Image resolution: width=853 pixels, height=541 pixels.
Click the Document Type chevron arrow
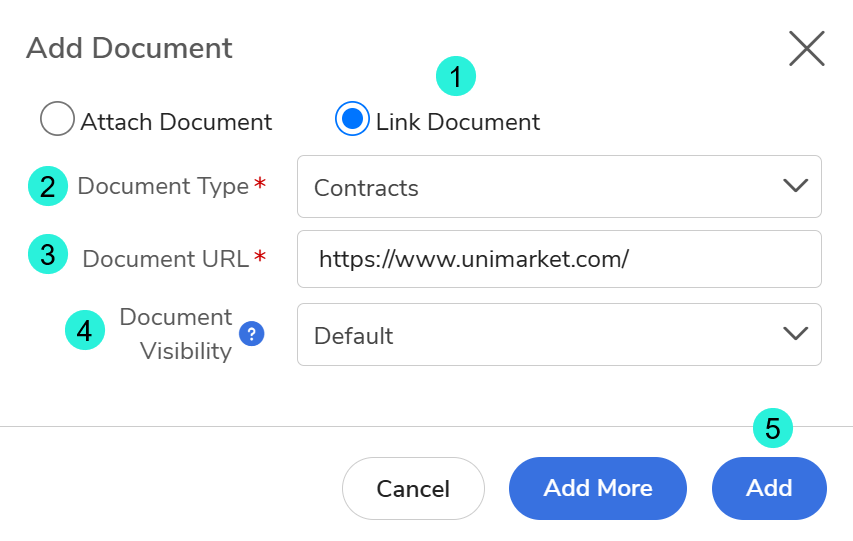tap(795, 186)
